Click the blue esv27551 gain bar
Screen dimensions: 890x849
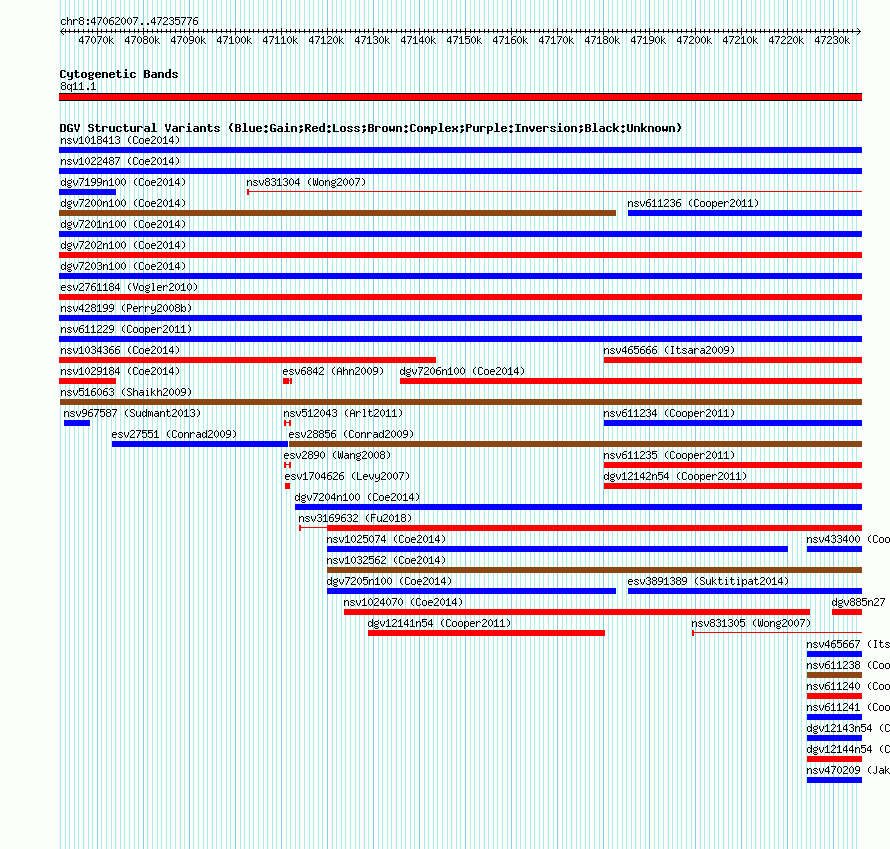tap(200, 444)
